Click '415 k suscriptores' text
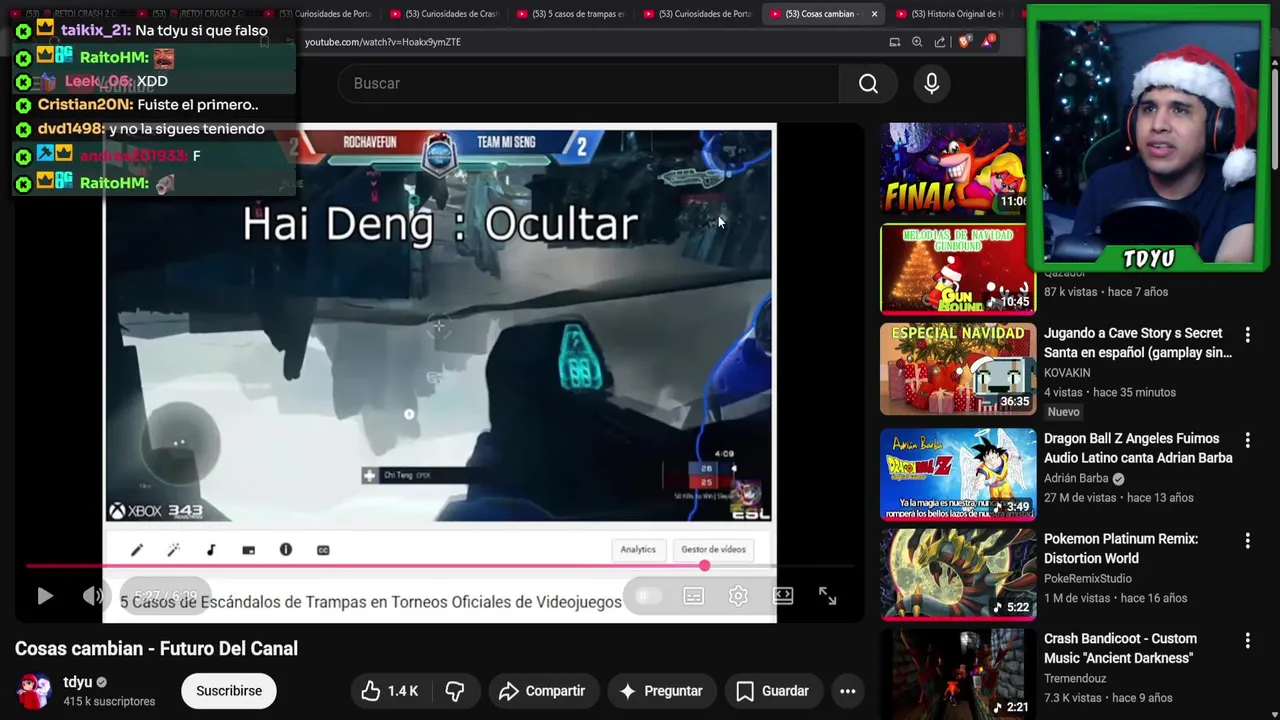The width and height of the screenshot is (1280, 720). click(x=109, y=702)
